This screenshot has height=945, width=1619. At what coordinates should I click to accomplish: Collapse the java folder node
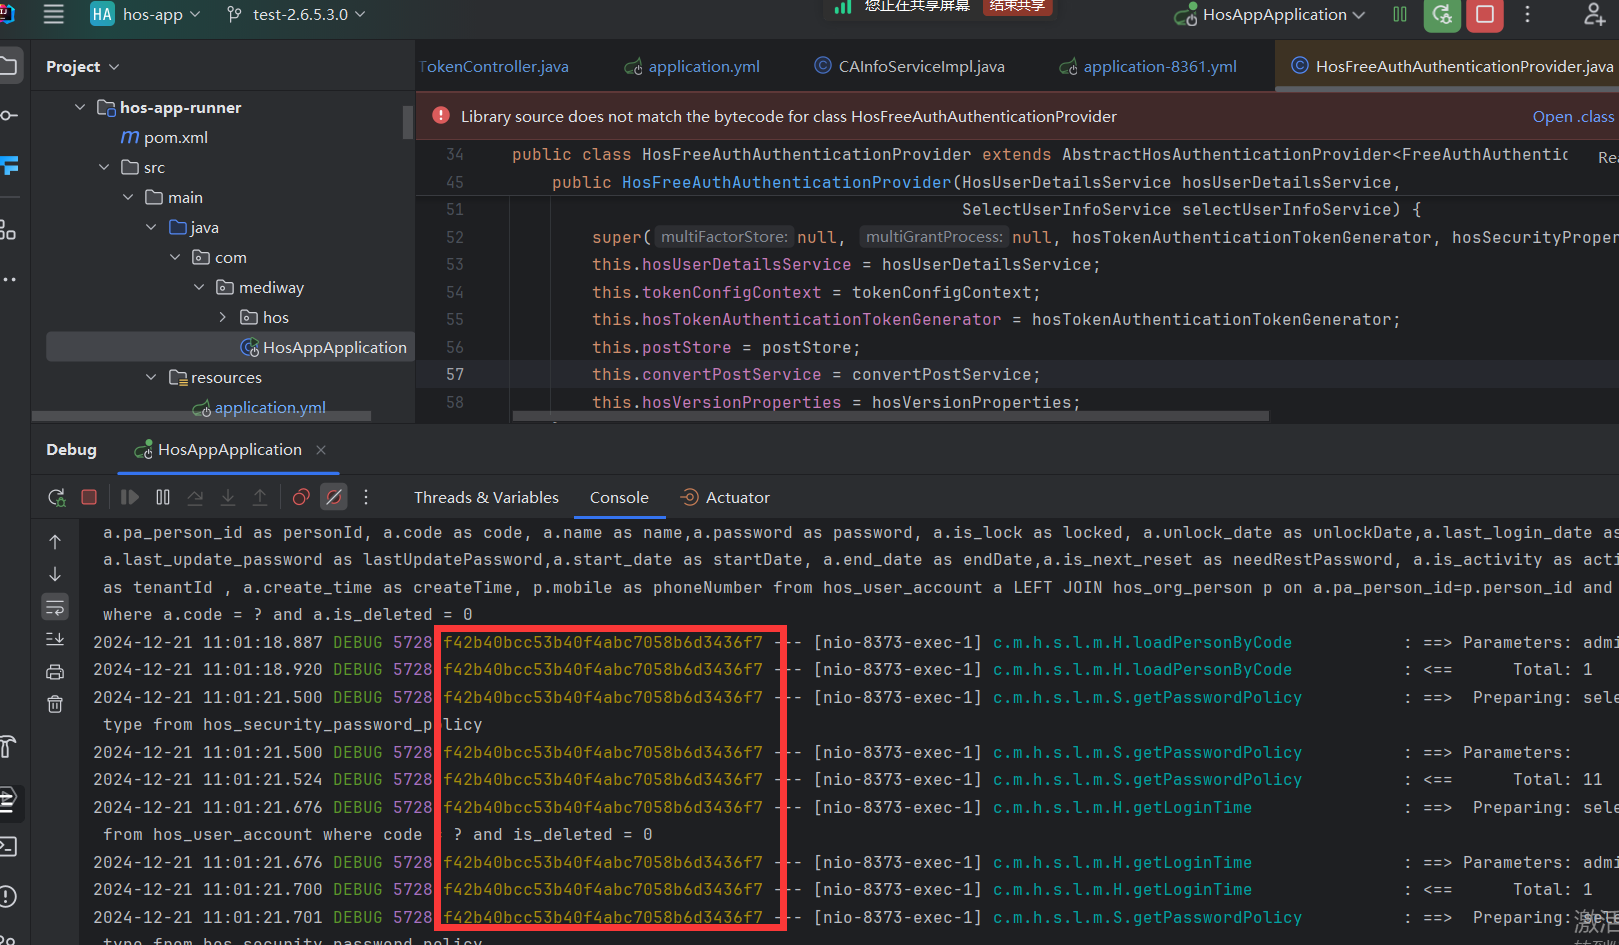point(151,227)
